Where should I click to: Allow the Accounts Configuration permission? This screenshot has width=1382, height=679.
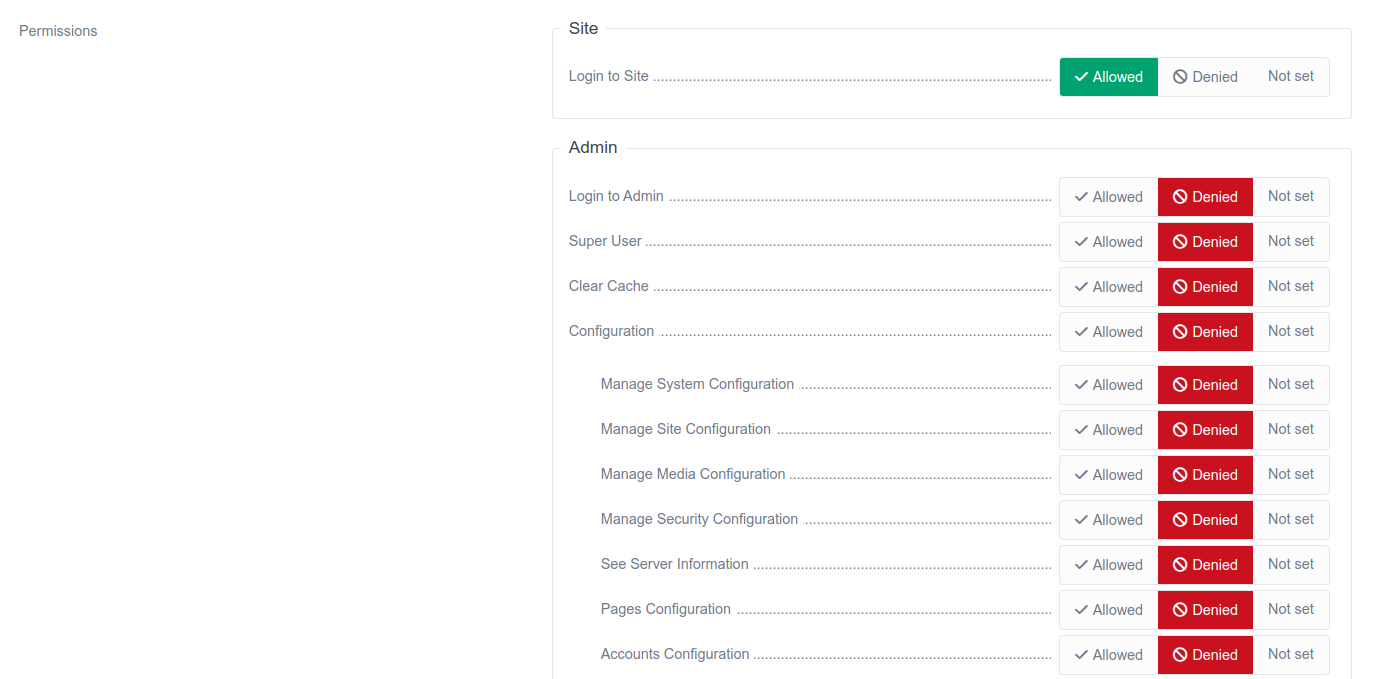tap(1108, 655)
